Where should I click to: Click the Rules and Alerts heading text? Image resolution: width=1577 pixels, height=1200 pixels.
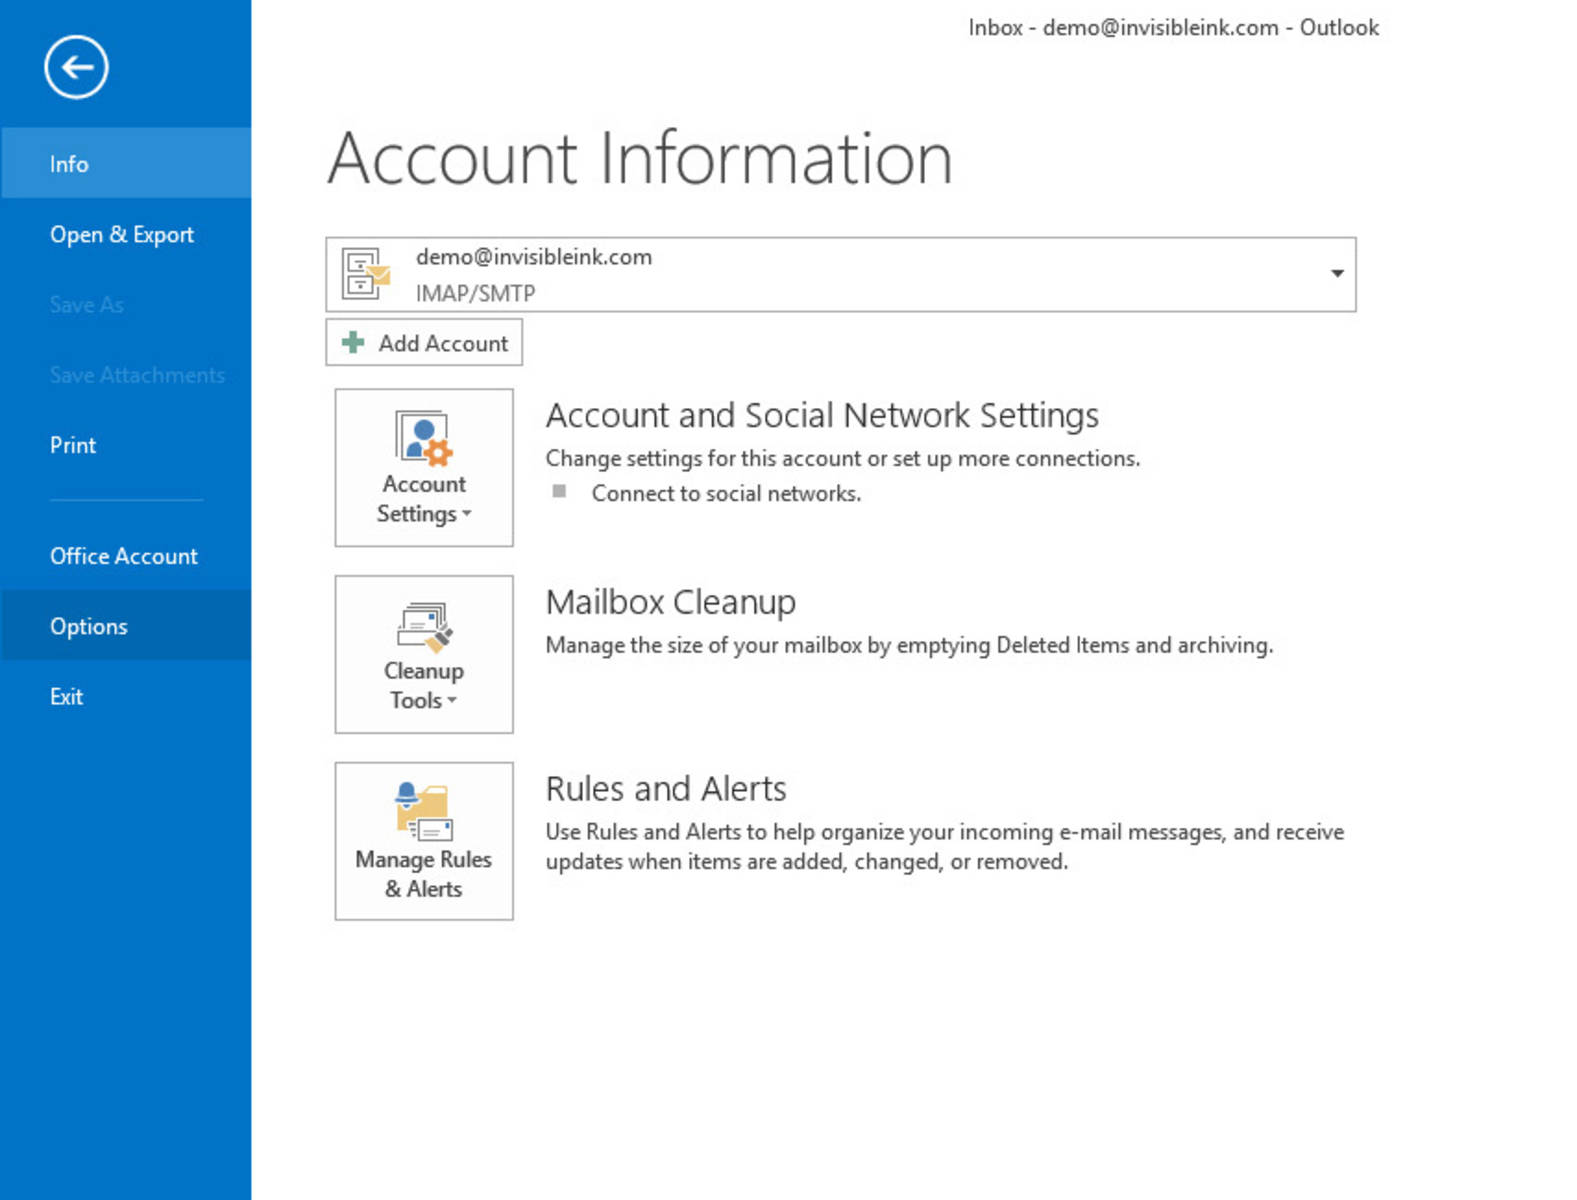(666, 789)
